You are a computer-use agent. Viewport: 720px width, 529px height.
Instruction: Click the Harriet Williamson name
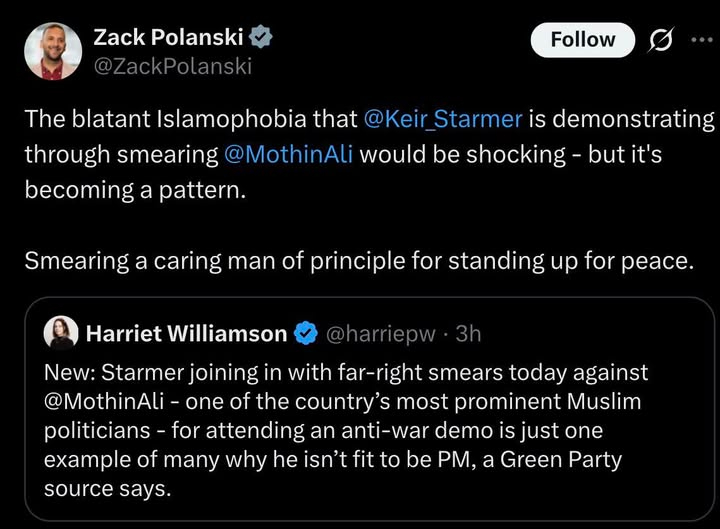tap(186, 333)
